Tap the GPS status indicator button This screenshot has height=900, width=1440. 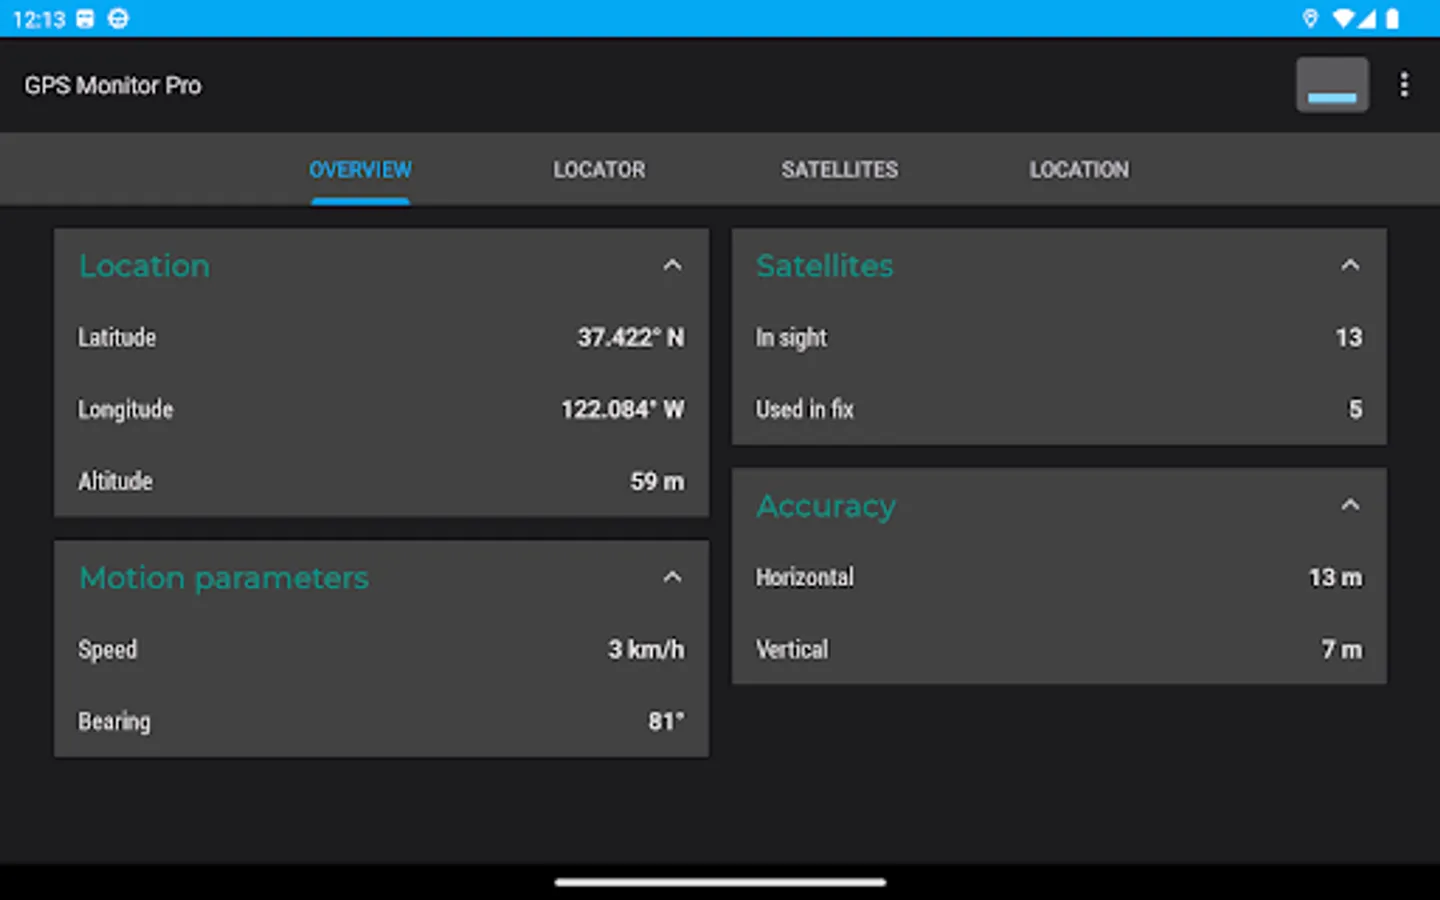tap(1332, 85)
